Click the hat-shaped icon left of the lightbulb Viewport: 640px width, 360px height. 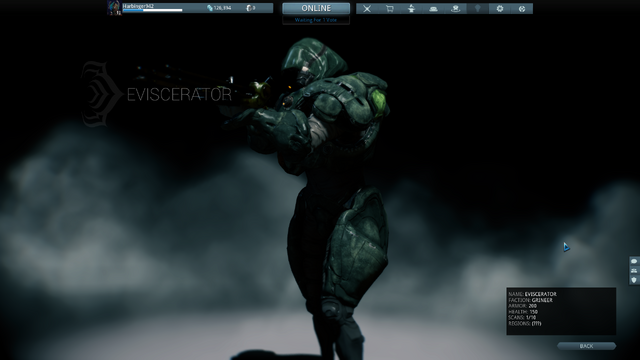[x=456, y=9]
